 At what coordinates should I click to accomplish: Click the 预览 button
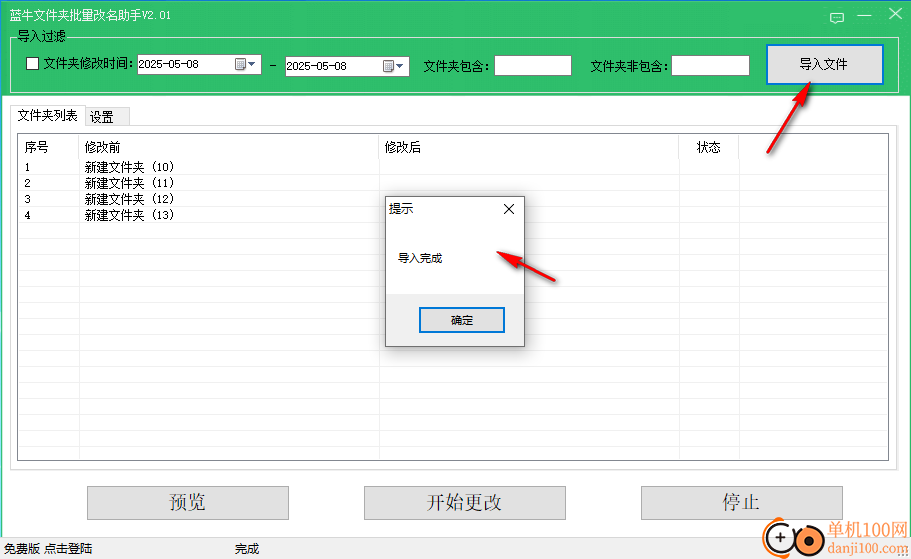[x=188, y=503]
